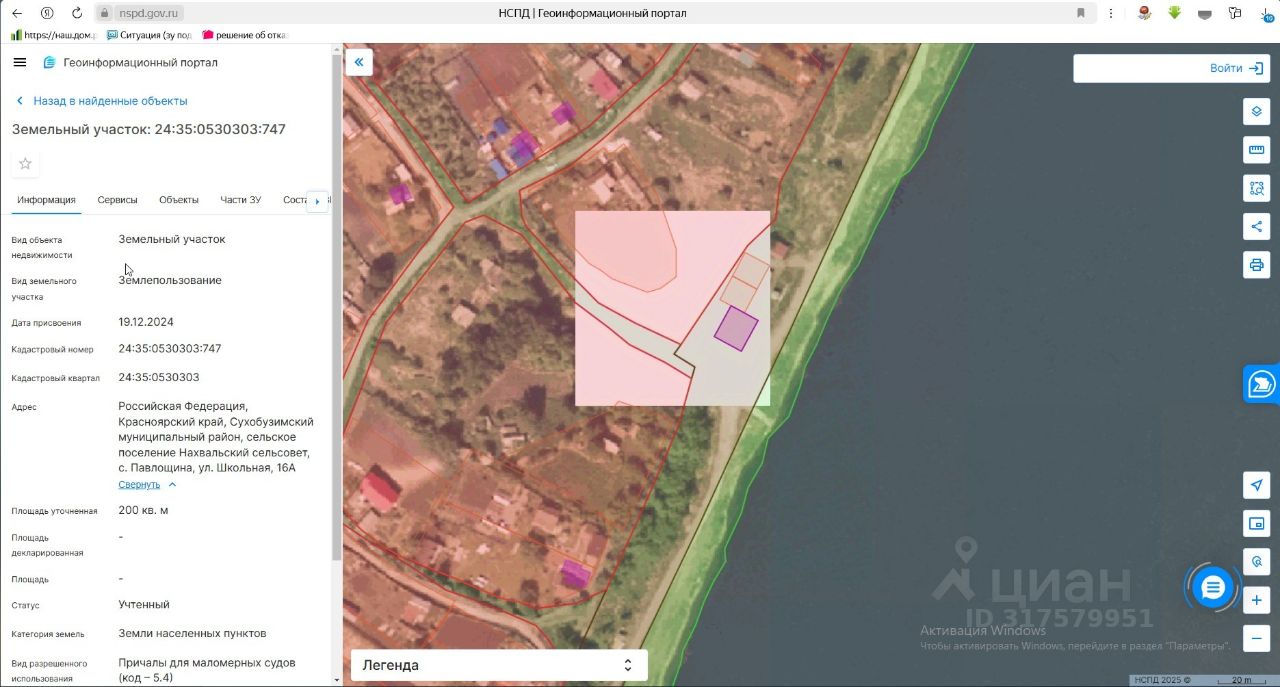Collapse the side panel with double-chevron button
Screen dimensions: 1280x687
358,63
